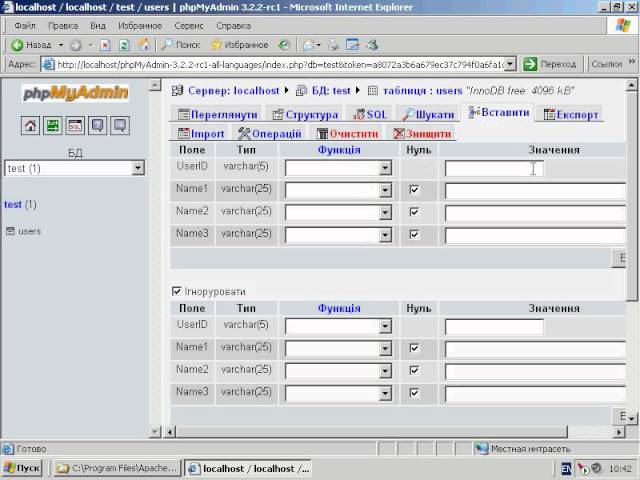Toggle Null checkbox for second Name3 row
The width and height of the screenshot is (640, 480).
pos(414,393)
